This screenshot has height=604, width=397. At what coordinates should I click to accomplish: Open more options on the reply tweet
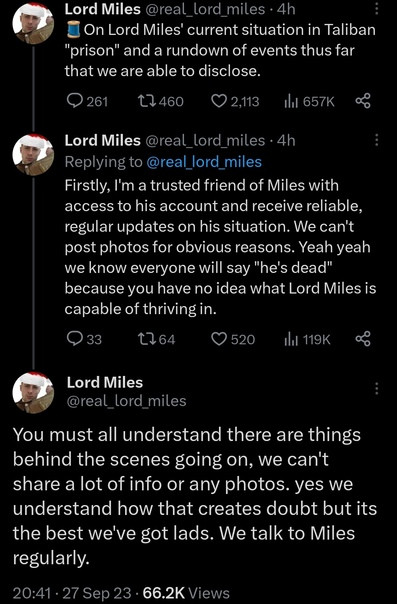point(377,140)
